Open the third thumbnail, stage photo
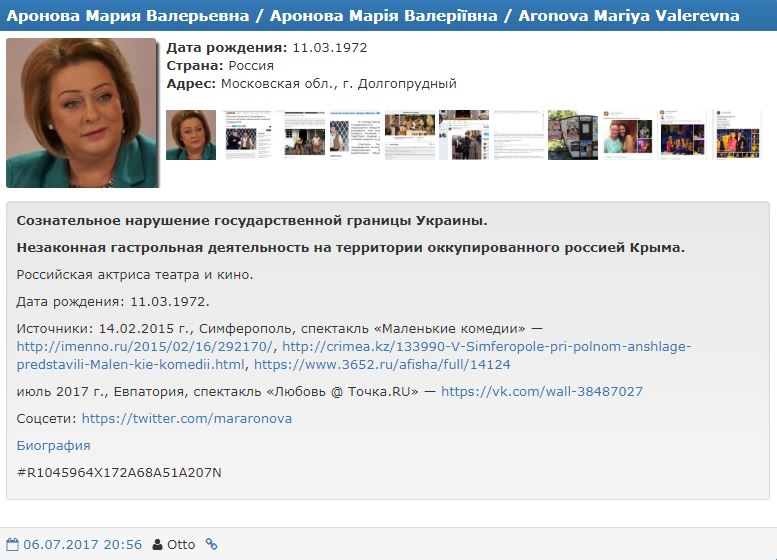 point(300,135)
